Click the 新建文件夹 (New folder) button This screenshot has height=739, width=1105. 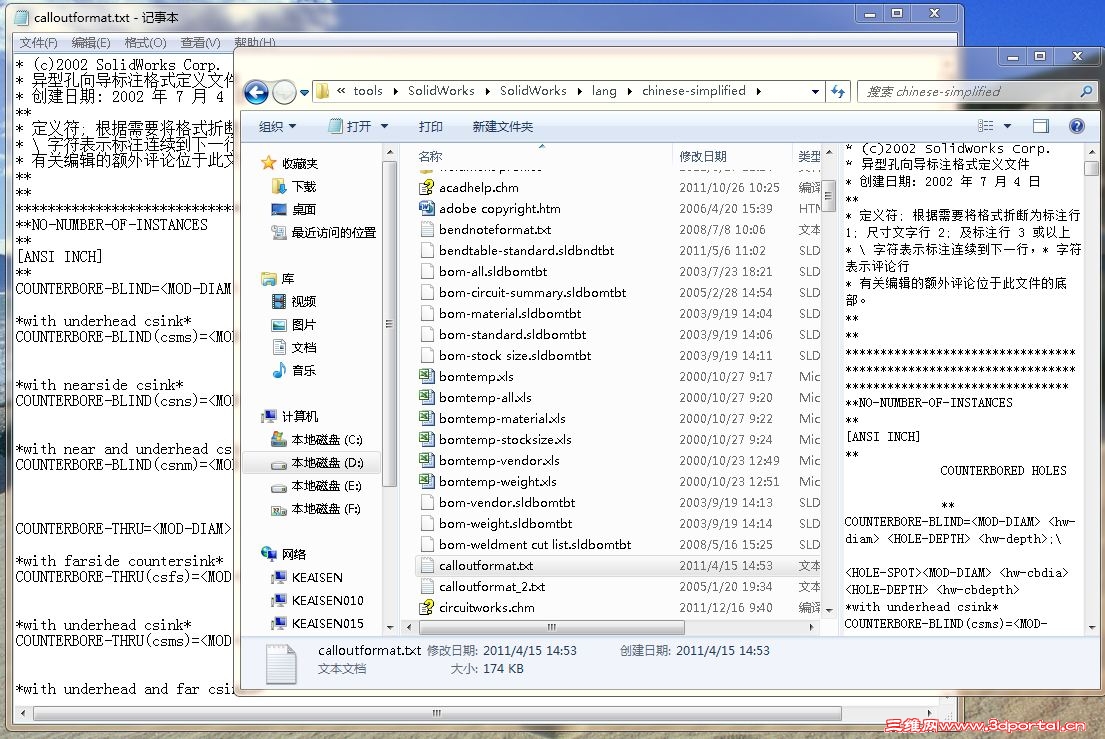[502, 127]
